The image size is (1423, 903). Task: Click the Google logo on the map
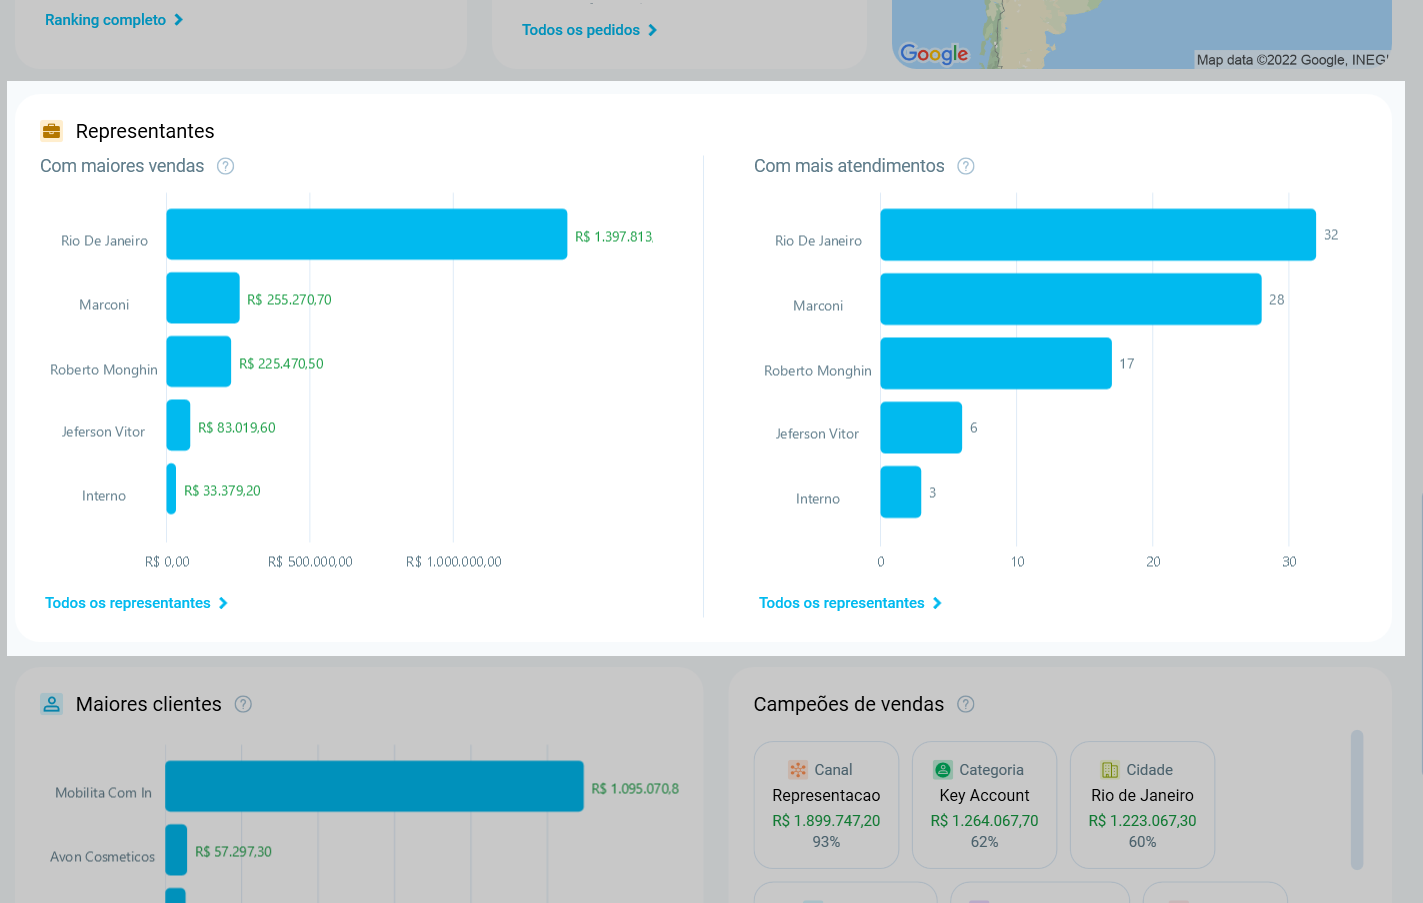tap(934, 54)
